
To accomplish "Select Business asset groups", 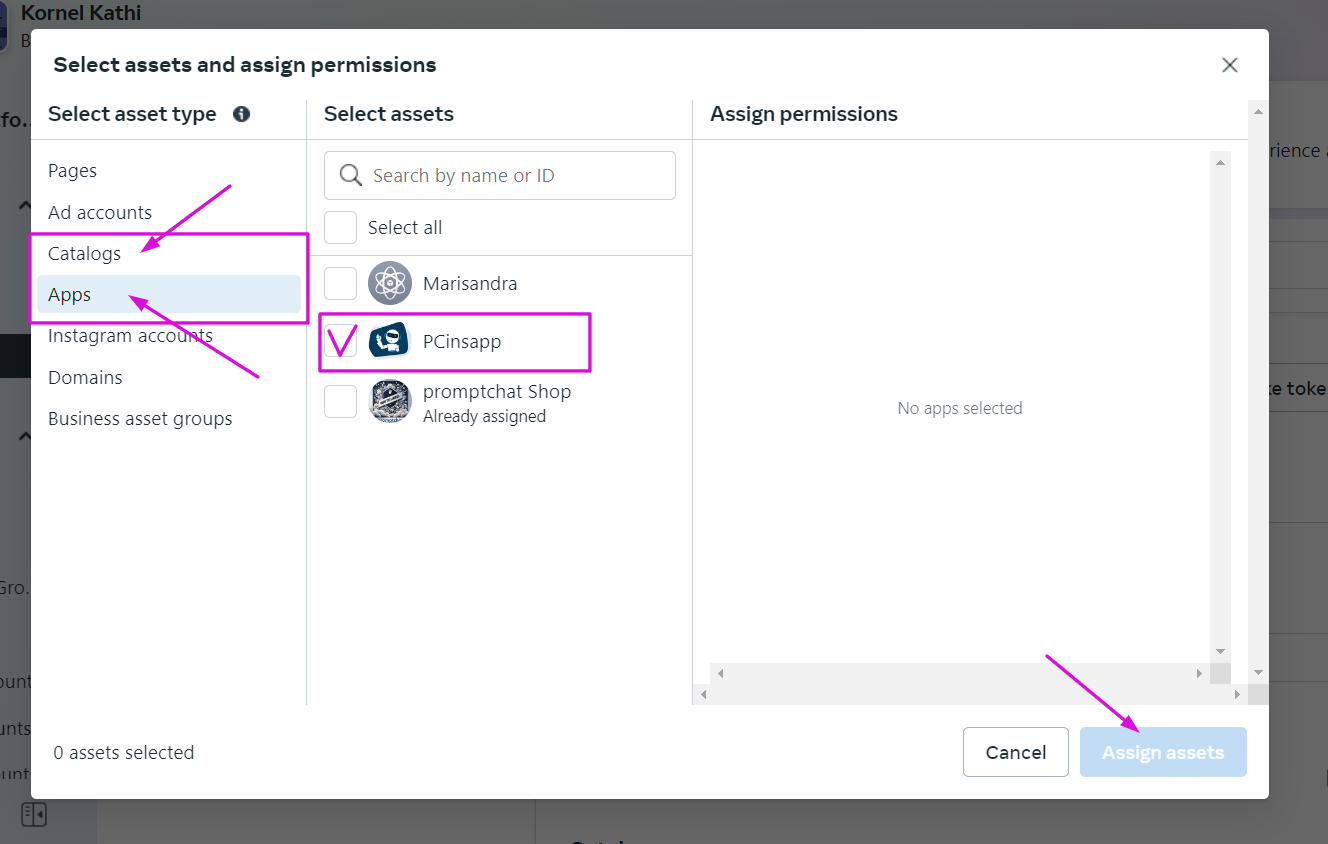I will [x=140, y=419].
